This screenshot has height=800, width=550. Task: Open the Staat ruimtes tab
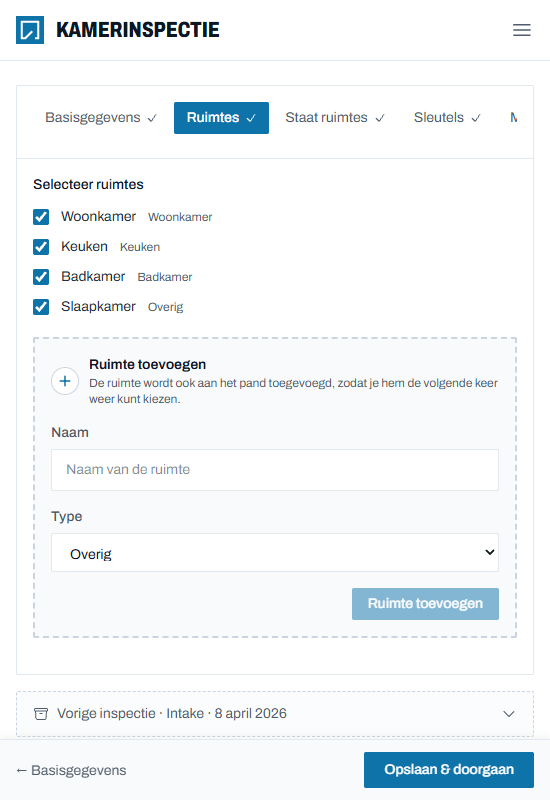pos(335,118)
